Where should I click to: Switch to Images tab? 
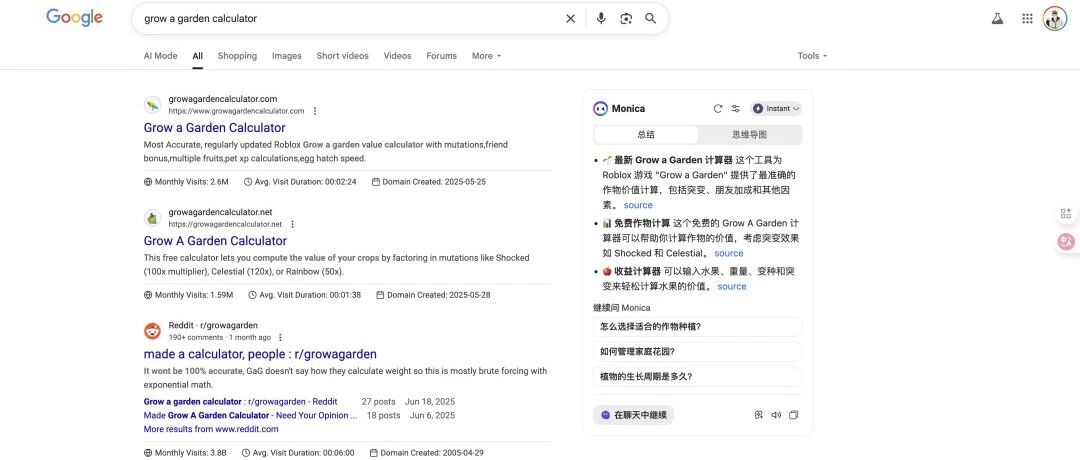(x=287, y=56)
